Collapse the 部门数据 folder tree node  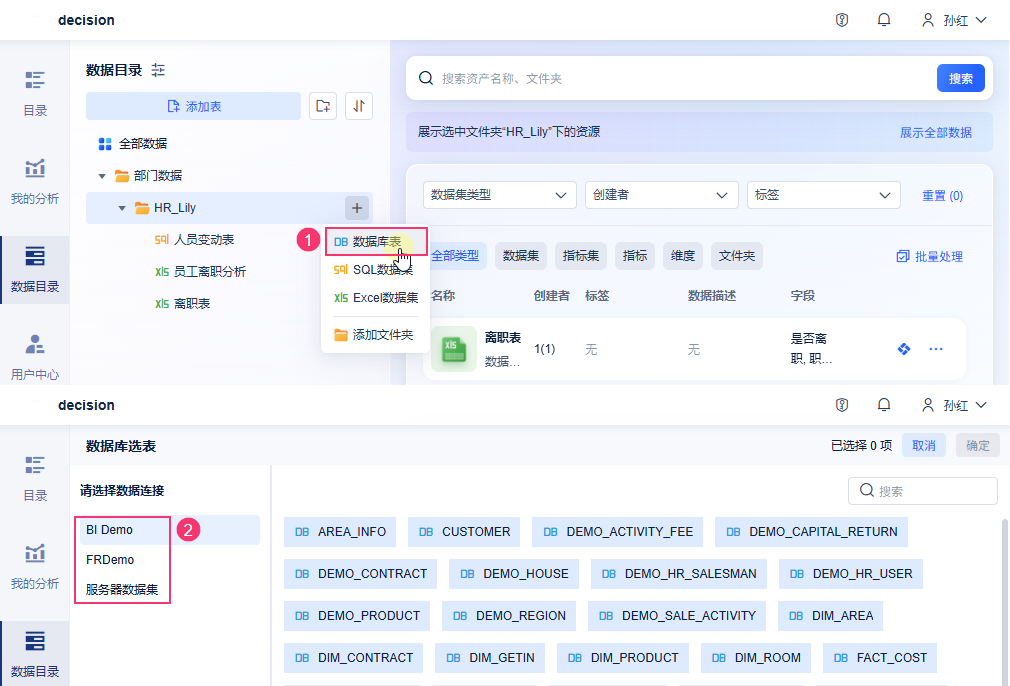coord(102,176)
